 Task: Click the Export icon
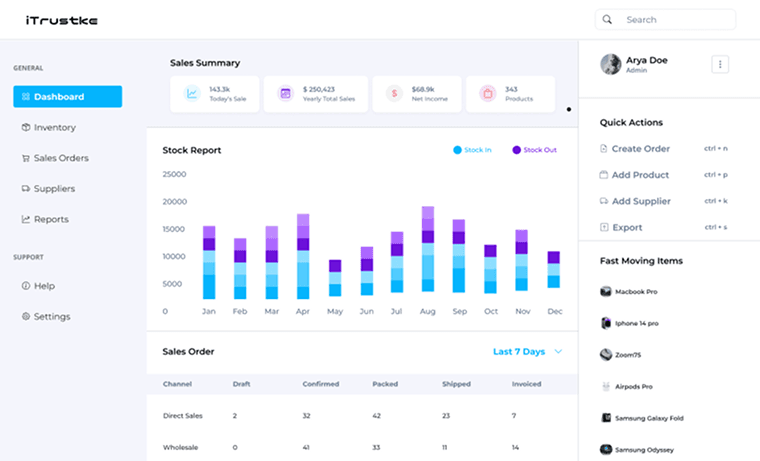coord(604,227)
